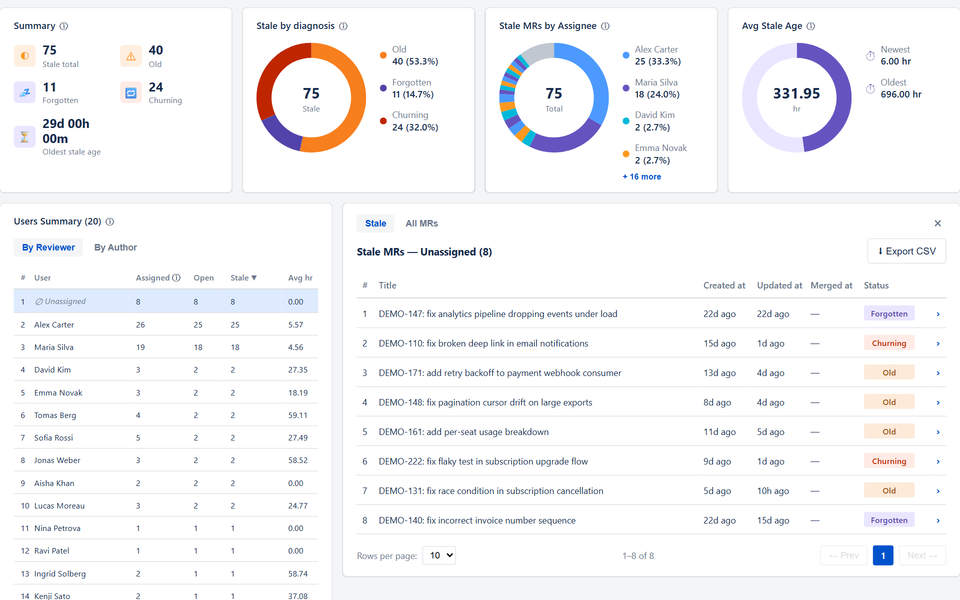Open details arrow for DEMO-140 row
Viewport: 960px width, 600px height.
(x=938, y=520)
